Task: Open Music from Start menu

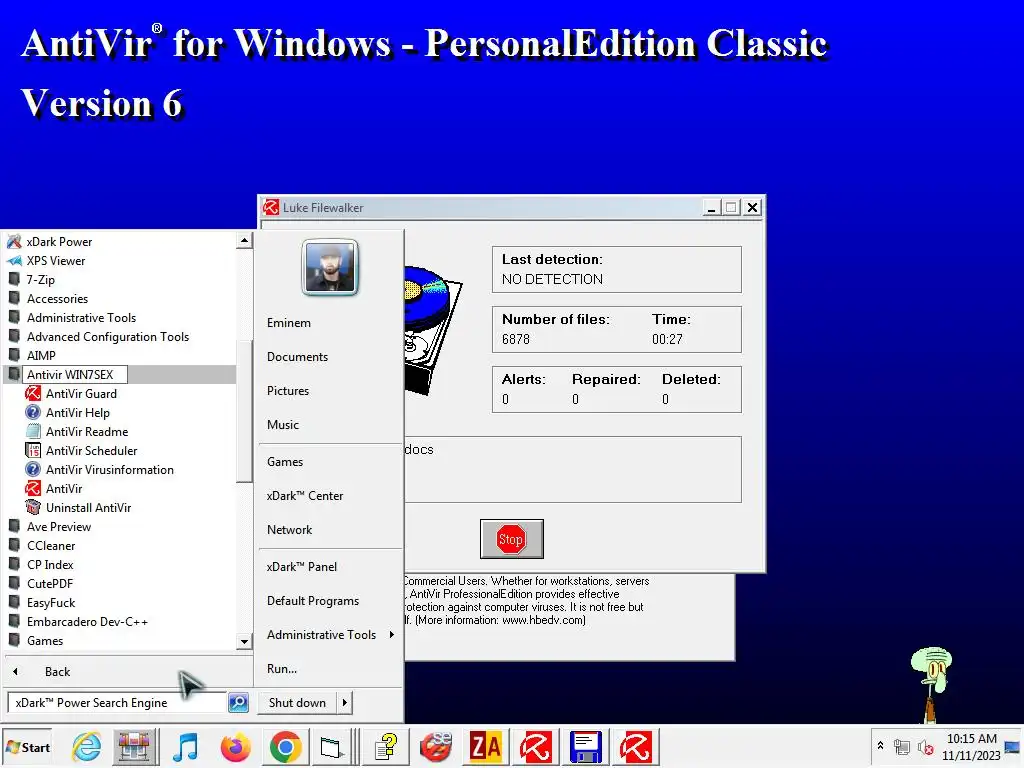Action: [x=283, y=424]
